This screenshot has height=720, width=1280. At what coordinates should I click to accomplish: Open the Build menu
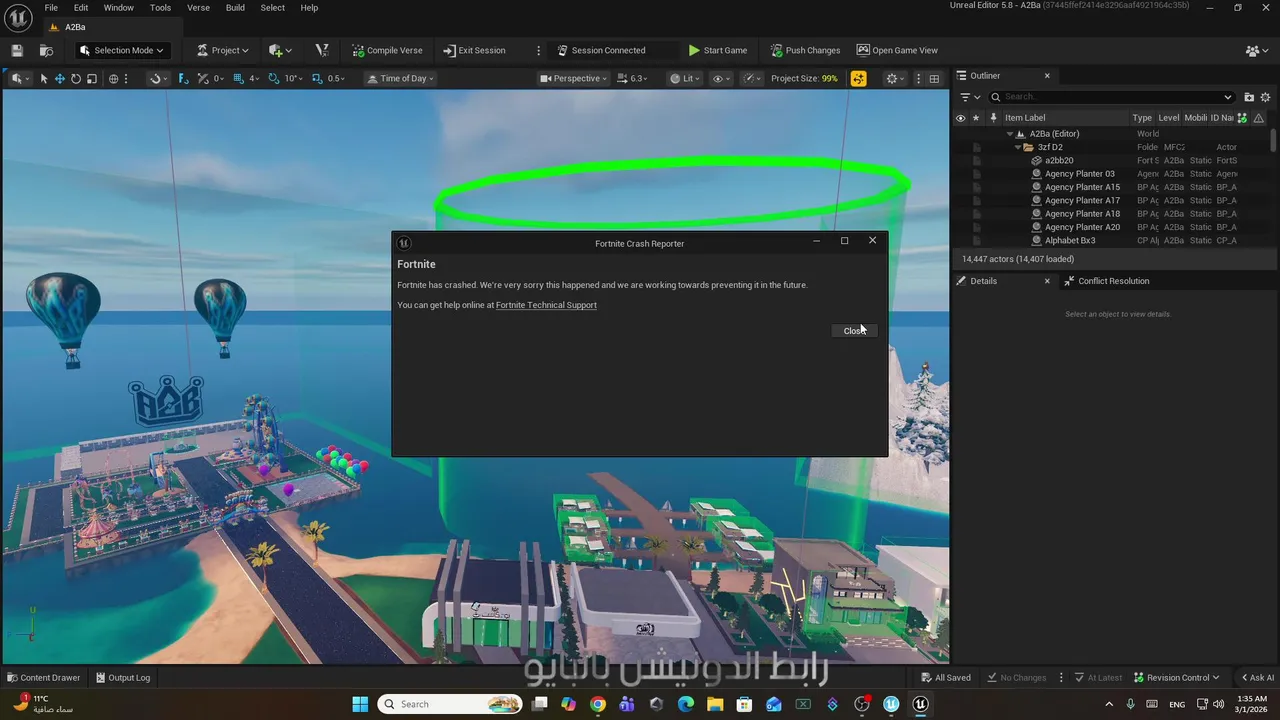[235, 8]
